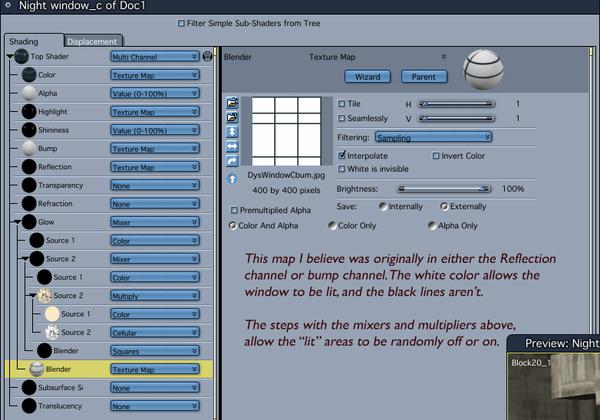This screenshot has height=420, width=600.
Task: Click the Refraction channel sphere icon
Action: click(29, 203)
